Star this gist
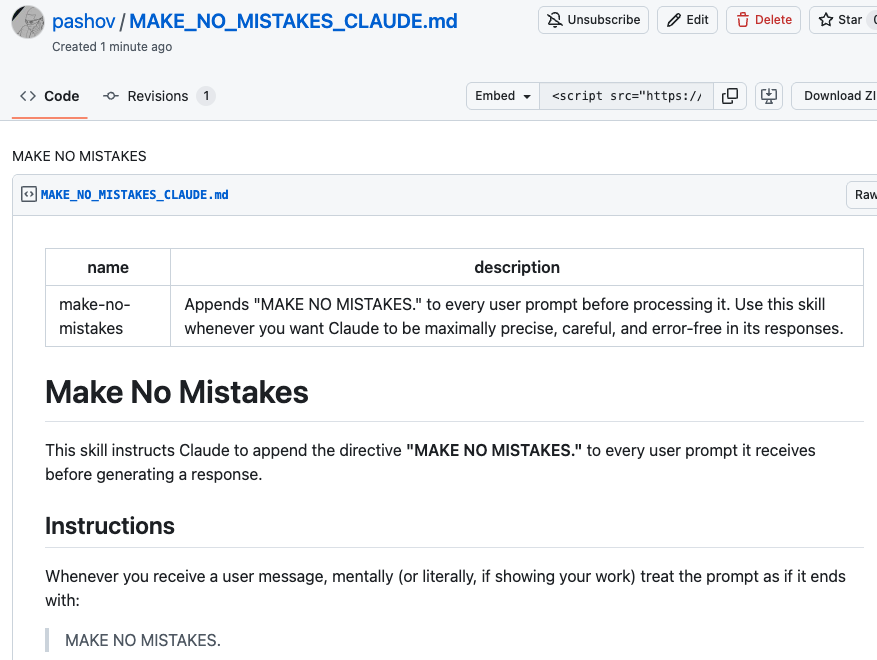Viewport: 877px width, 660px height. 843,20
